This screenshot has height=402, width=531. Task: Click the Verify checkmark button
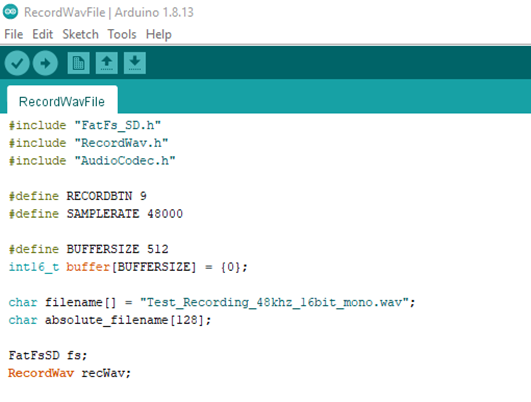(17, 63)
